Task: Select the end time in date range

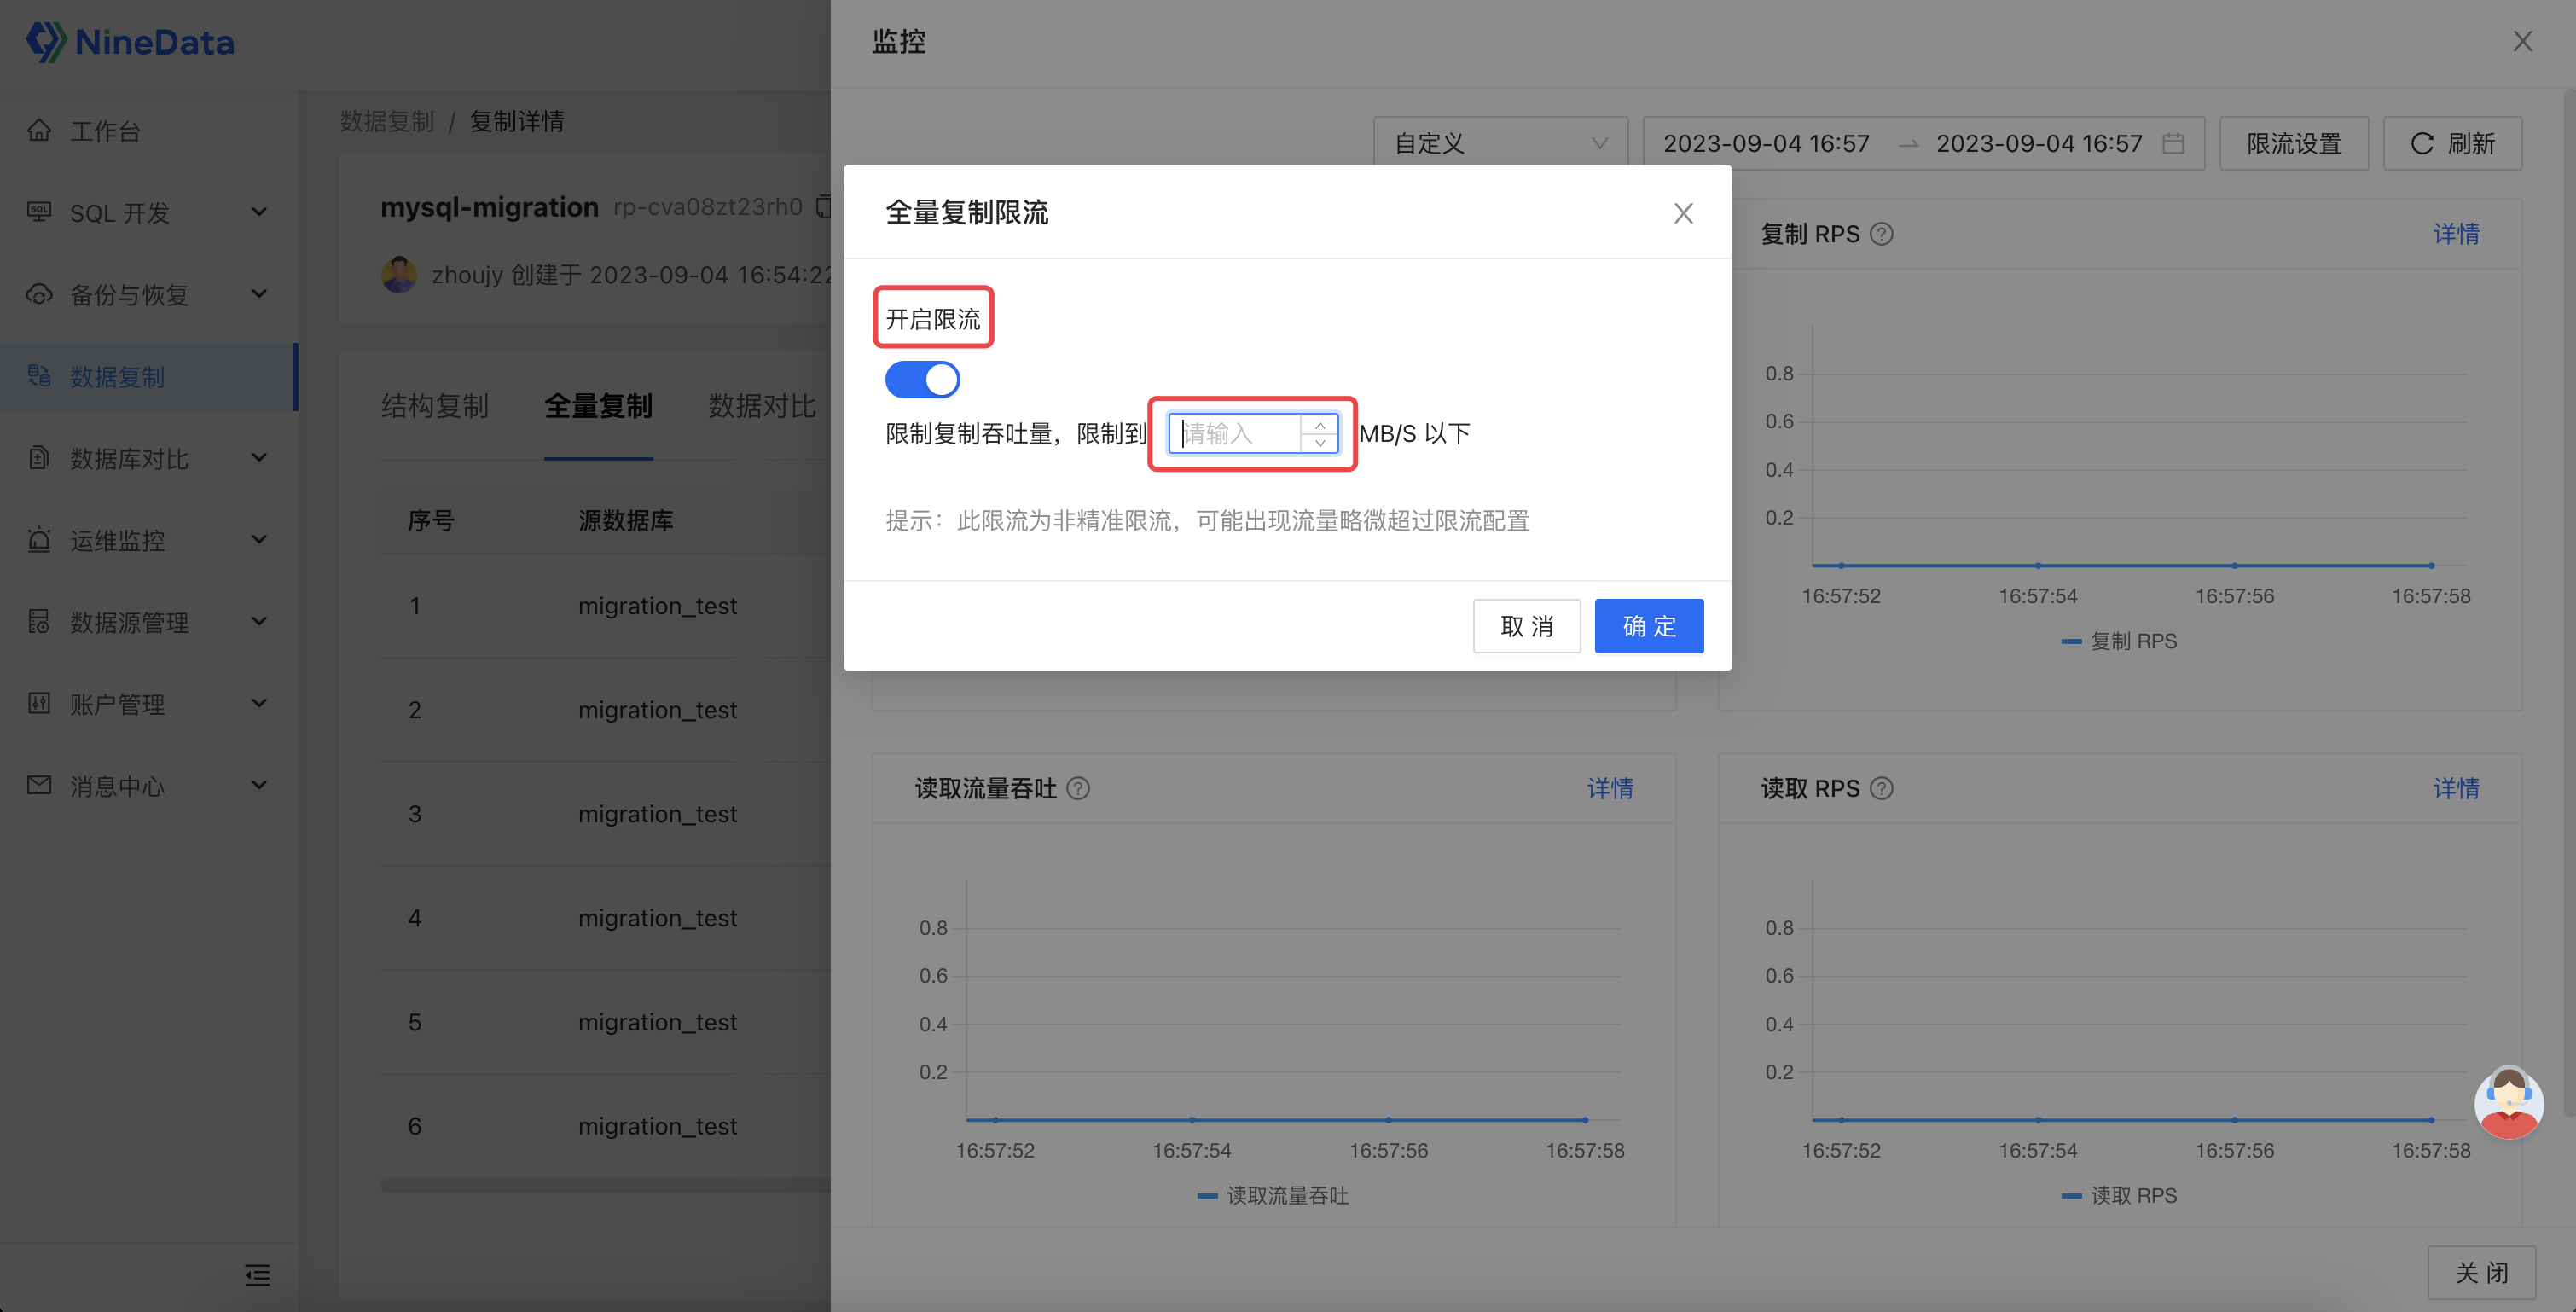Action: 2039,143
